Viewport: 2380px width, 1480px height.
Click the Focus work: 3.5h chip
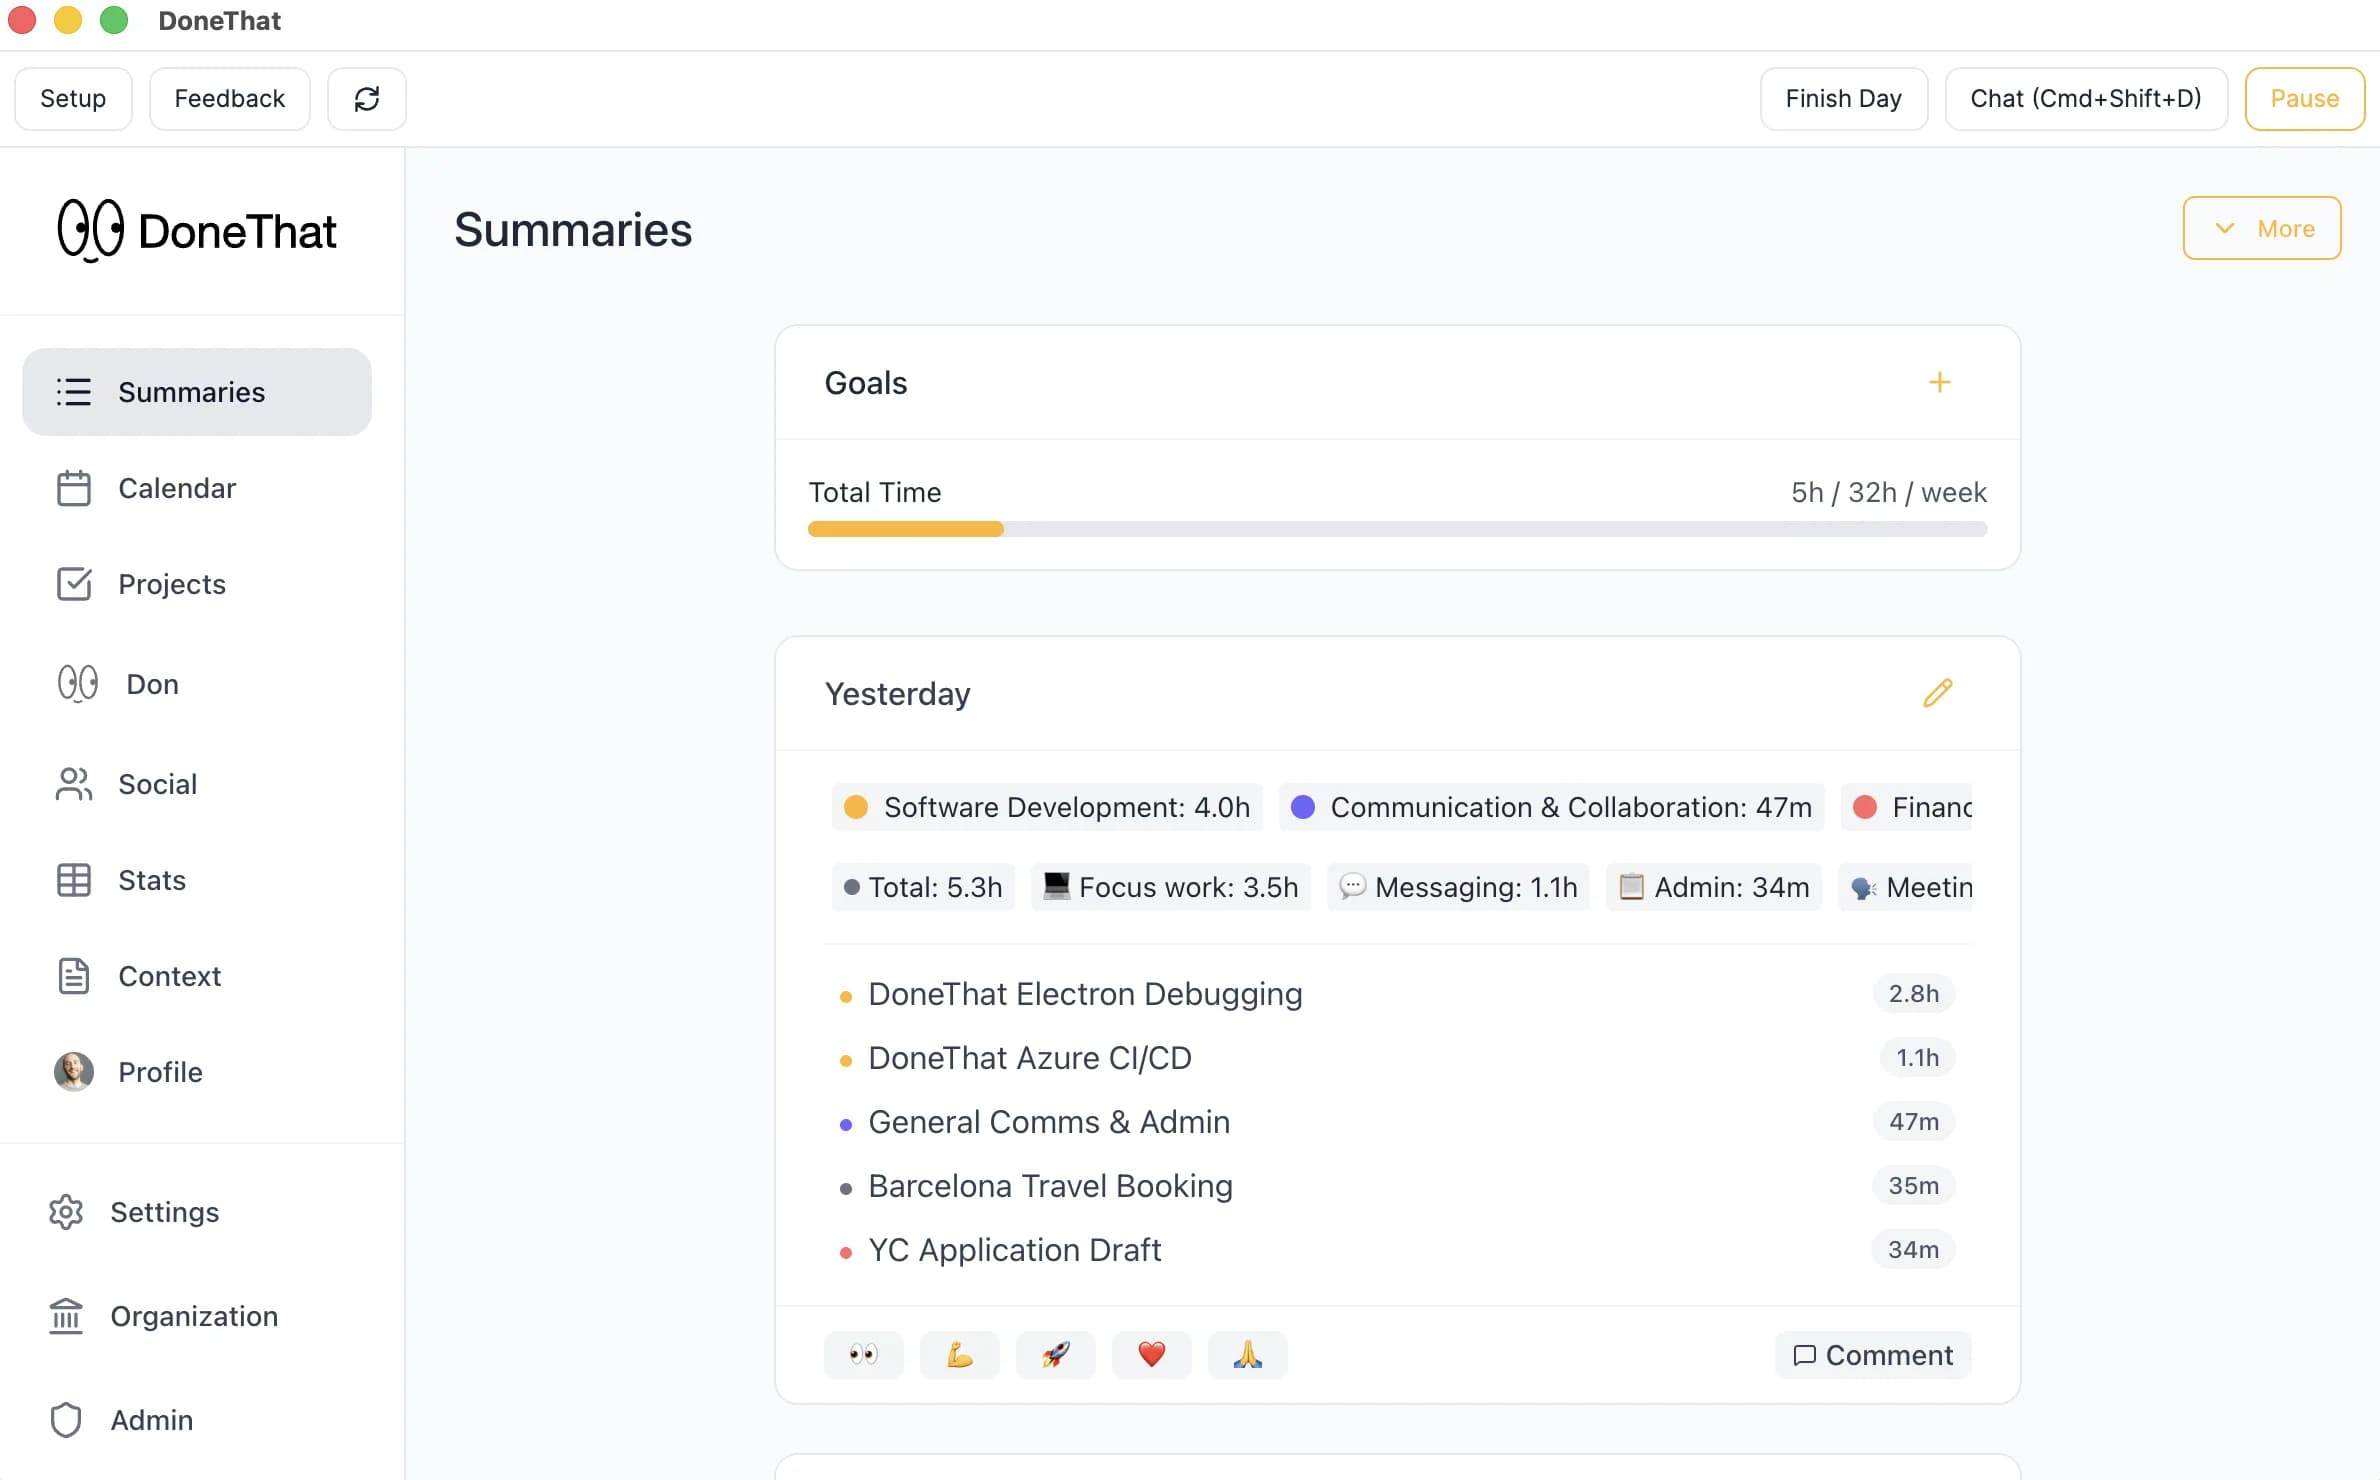[1171, 887]
